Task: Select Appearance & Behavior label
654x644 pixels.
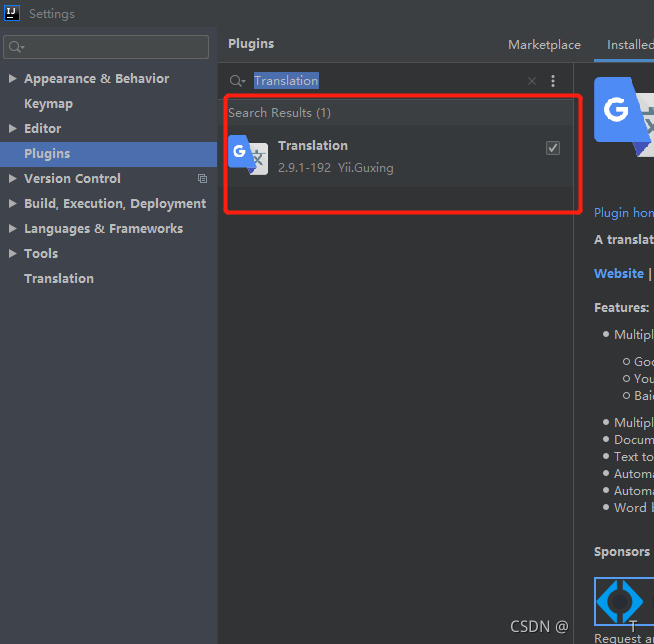Action: coord(96,78)
